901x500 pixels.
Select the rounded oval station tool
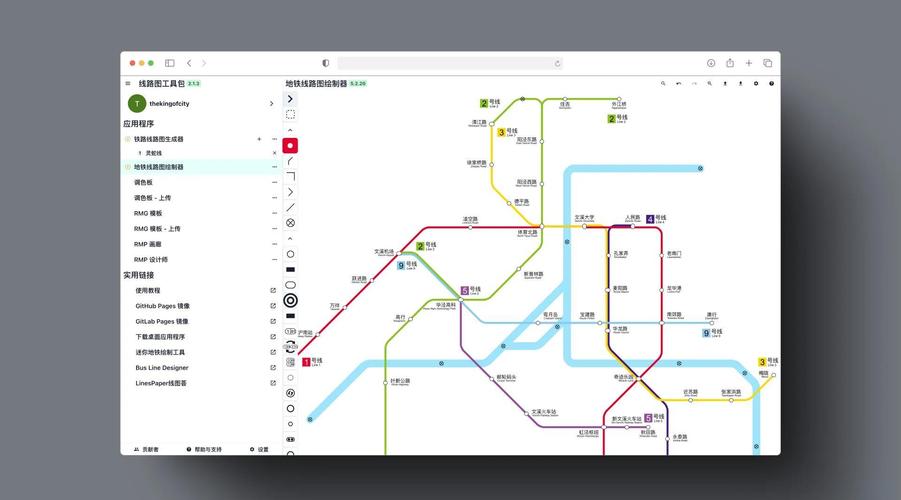tap(290, 285)
